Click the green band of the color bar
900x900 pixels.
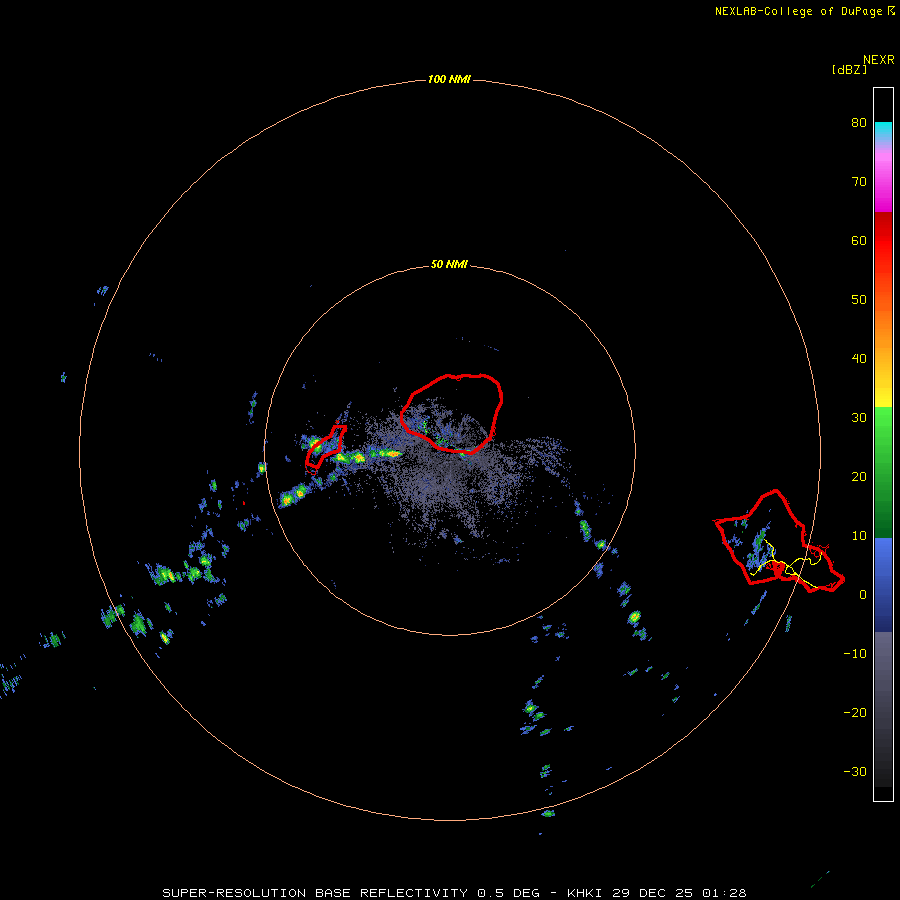pos(883,472)
